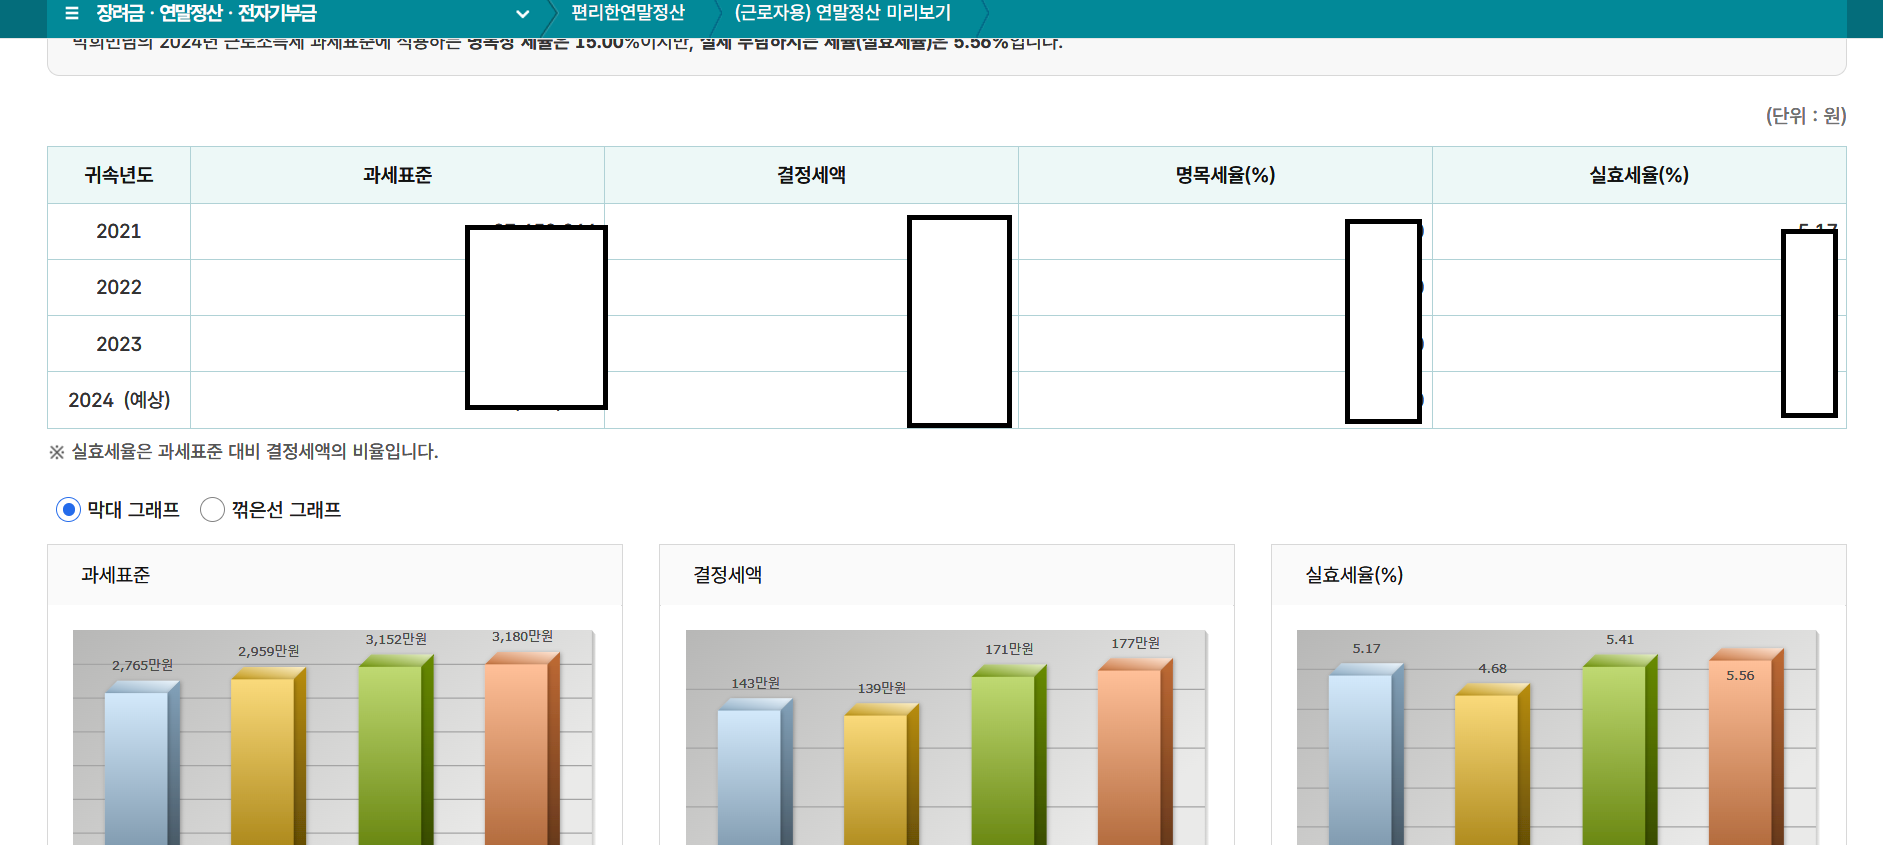Click the 실효세율 footnote text
The image size is (1883, 845).
(244, 452)
